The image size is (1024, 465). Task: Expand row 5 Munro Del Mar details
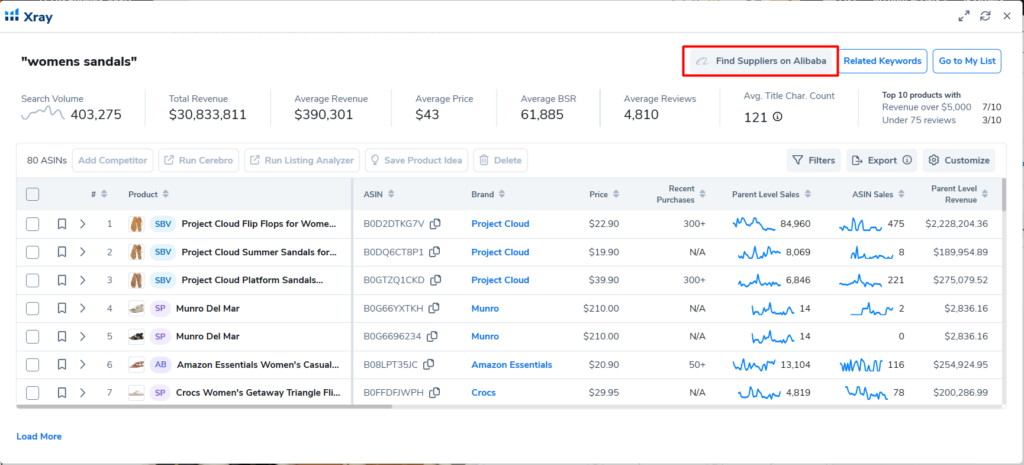[x=83, y=336]
